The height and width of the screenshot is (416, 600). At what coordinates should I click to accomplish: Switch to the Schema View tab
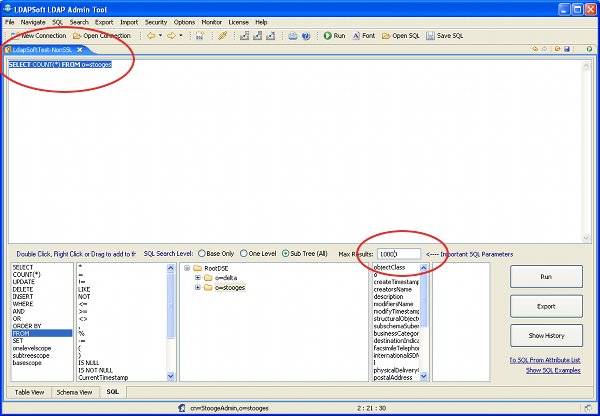click(x=73, y=392)
